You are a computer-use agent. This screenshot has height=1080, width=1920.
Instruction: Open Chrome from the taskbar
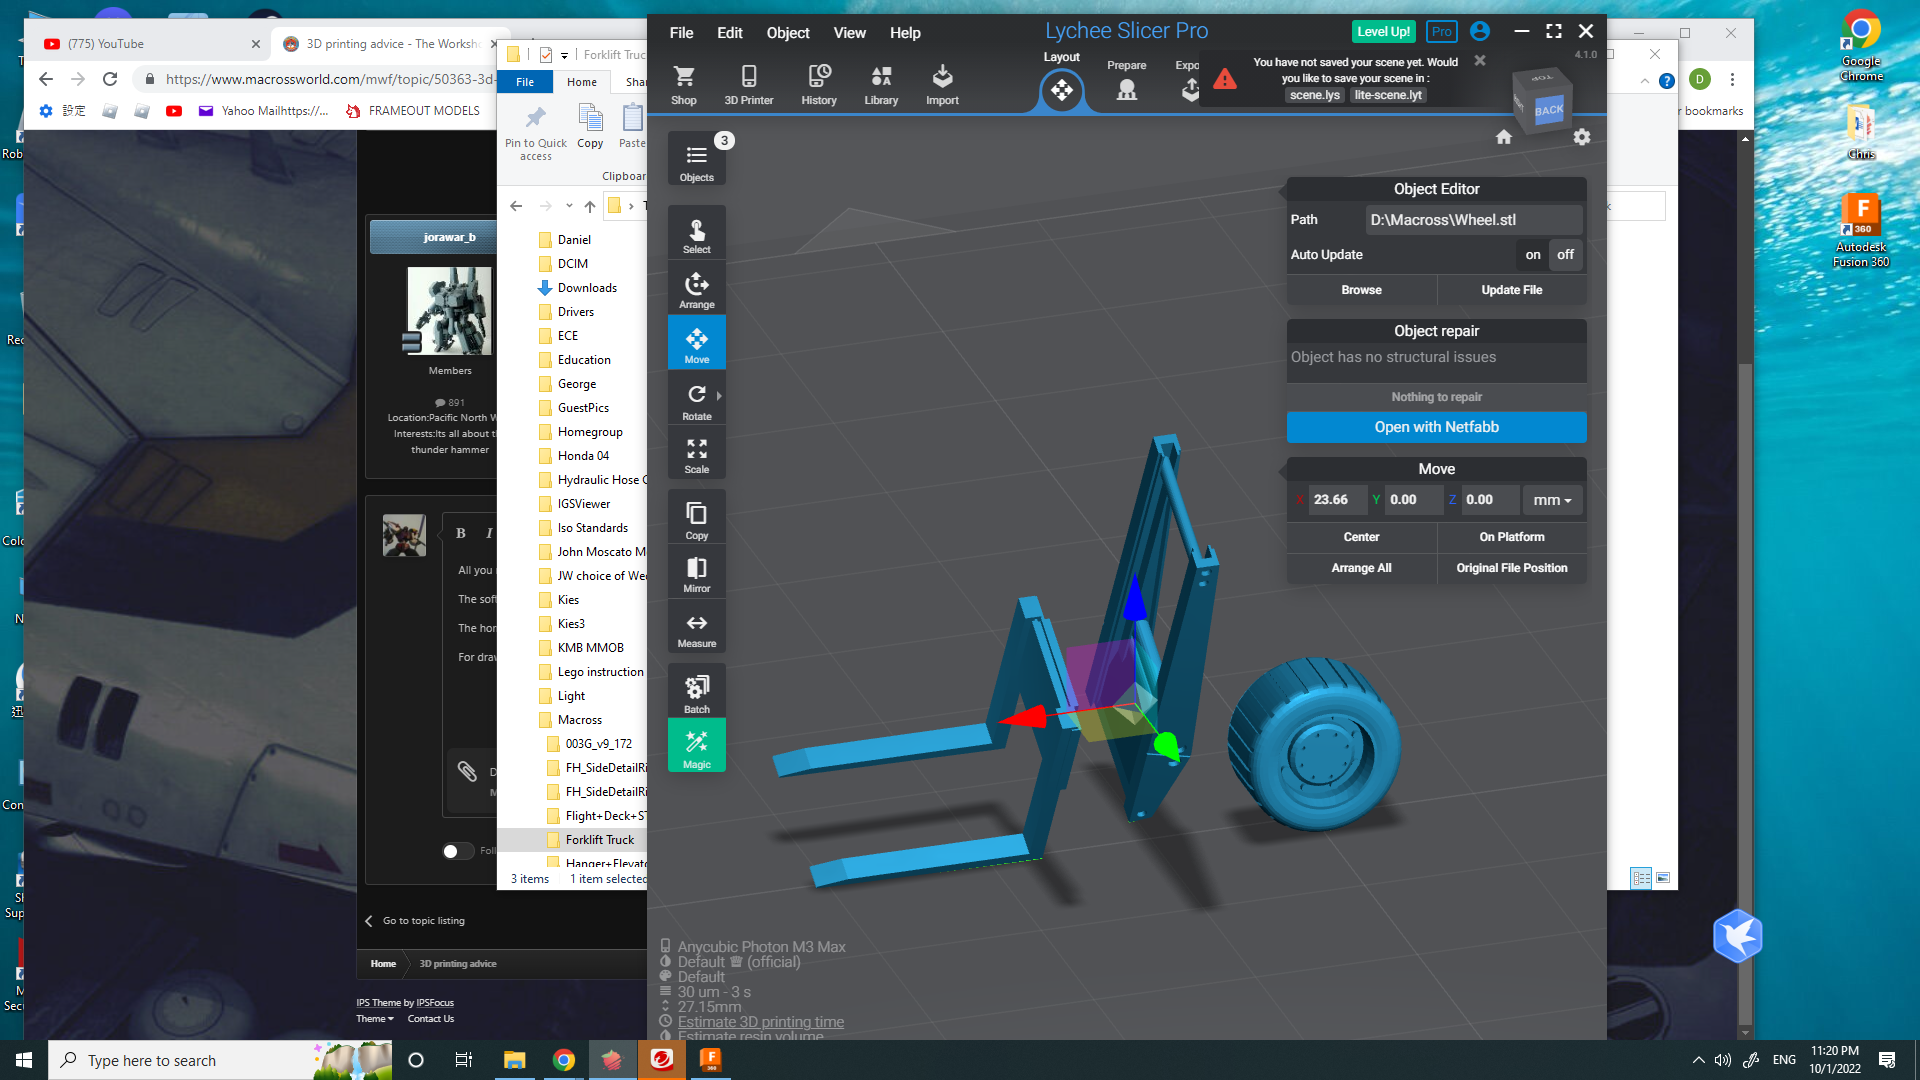(x=564, y=1060)
